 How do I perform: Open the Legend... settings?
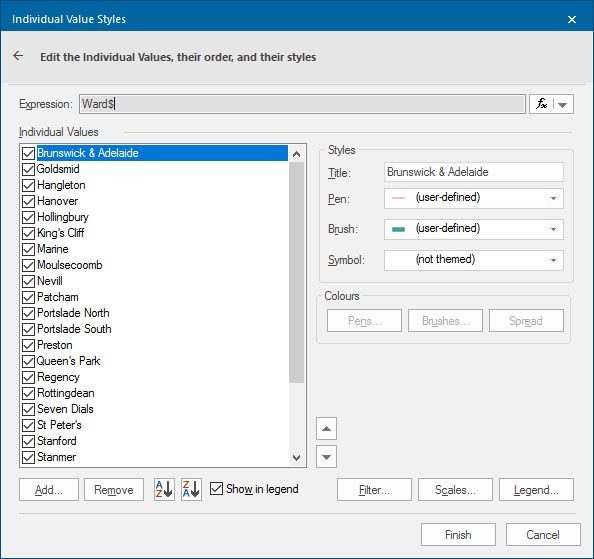(536, 490)
